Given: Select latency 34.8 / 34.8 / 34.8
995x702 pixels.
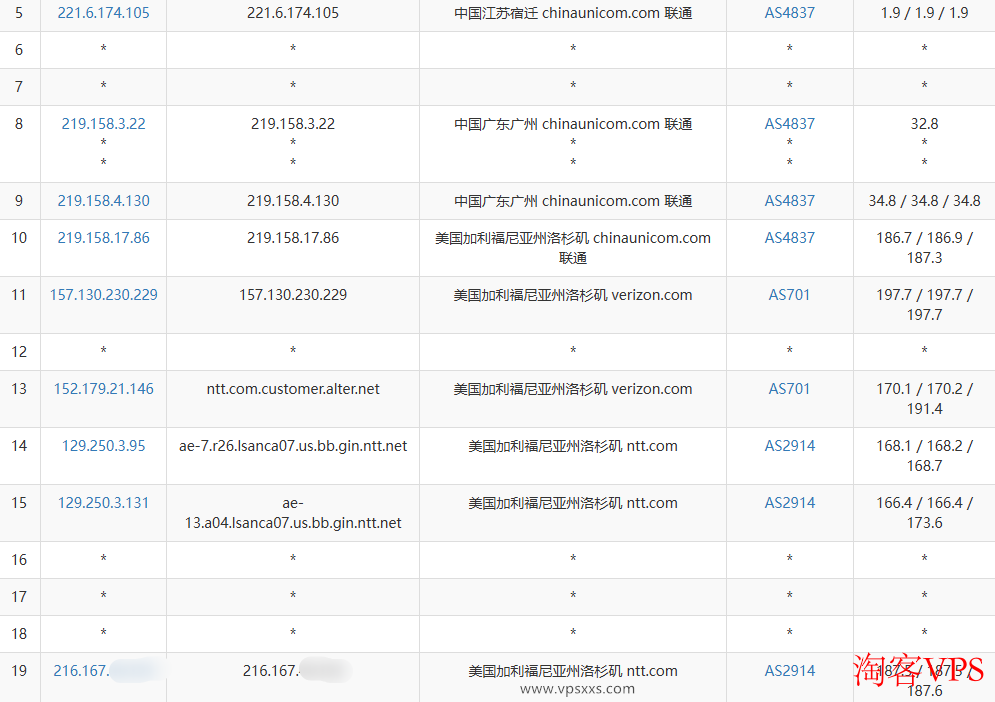Looking at the screenshot, I should click(x=925, y=201).
